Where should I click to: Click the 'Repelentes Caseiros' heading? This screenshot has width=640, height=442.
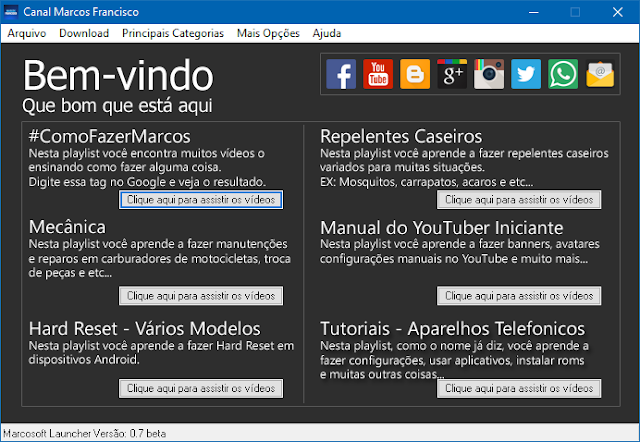pos(401,136)
